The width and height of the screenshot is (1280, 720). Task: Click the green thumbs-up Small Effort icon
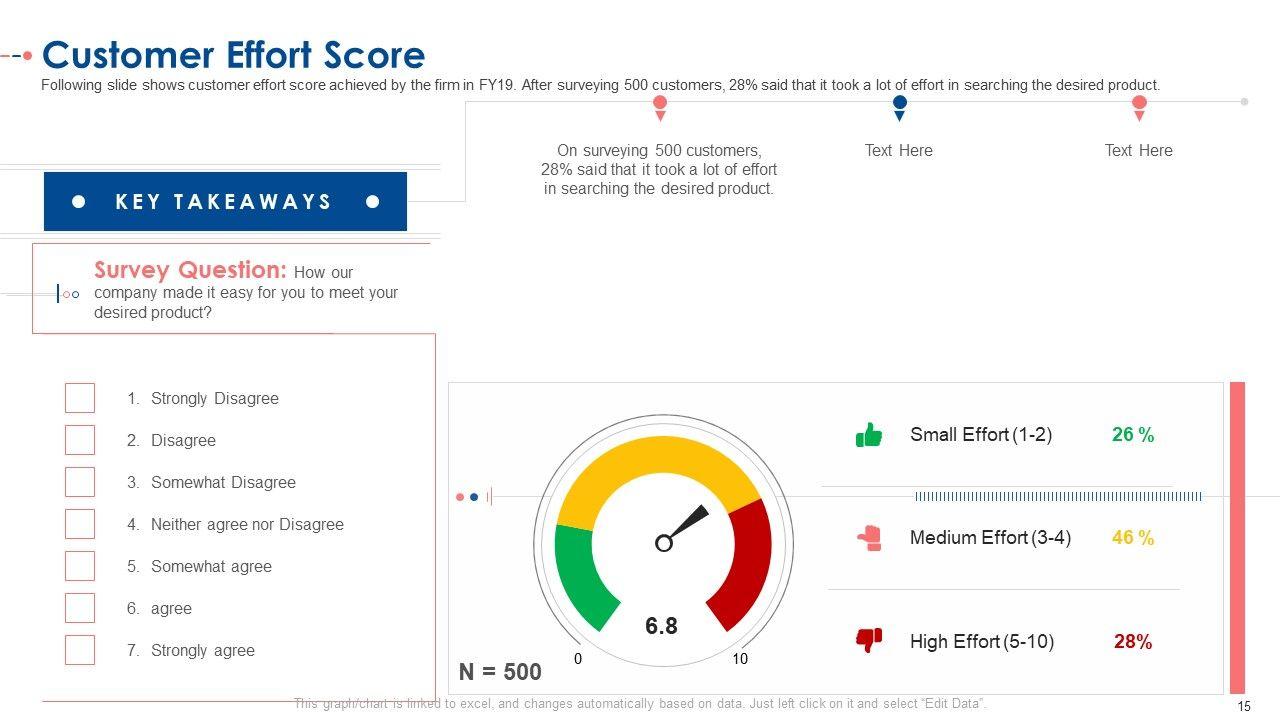click(x=869, y=435)
